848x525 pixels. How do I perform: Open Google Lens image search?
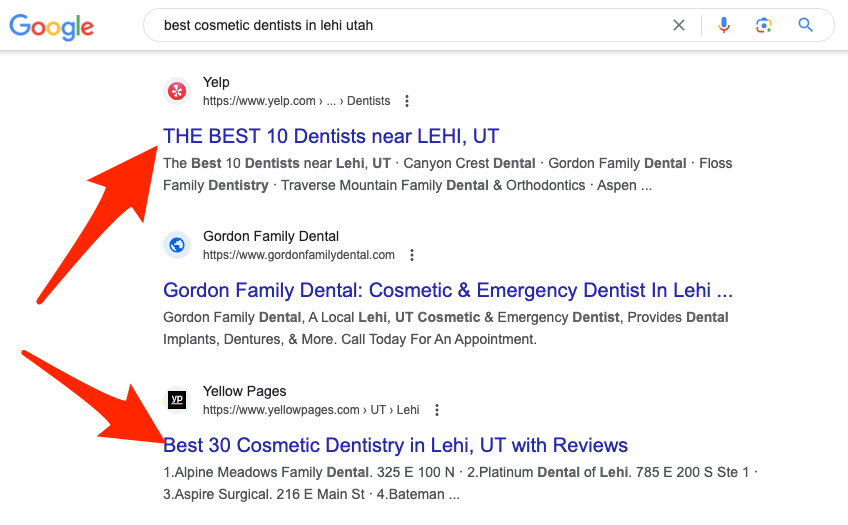(764, 25)
